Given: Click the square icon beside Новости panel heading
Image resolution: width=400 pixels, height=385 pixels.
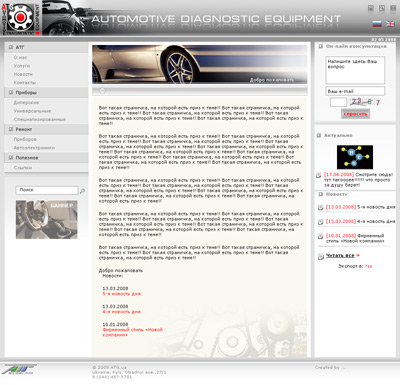Looking at the screenshot, I should point(321,194).
